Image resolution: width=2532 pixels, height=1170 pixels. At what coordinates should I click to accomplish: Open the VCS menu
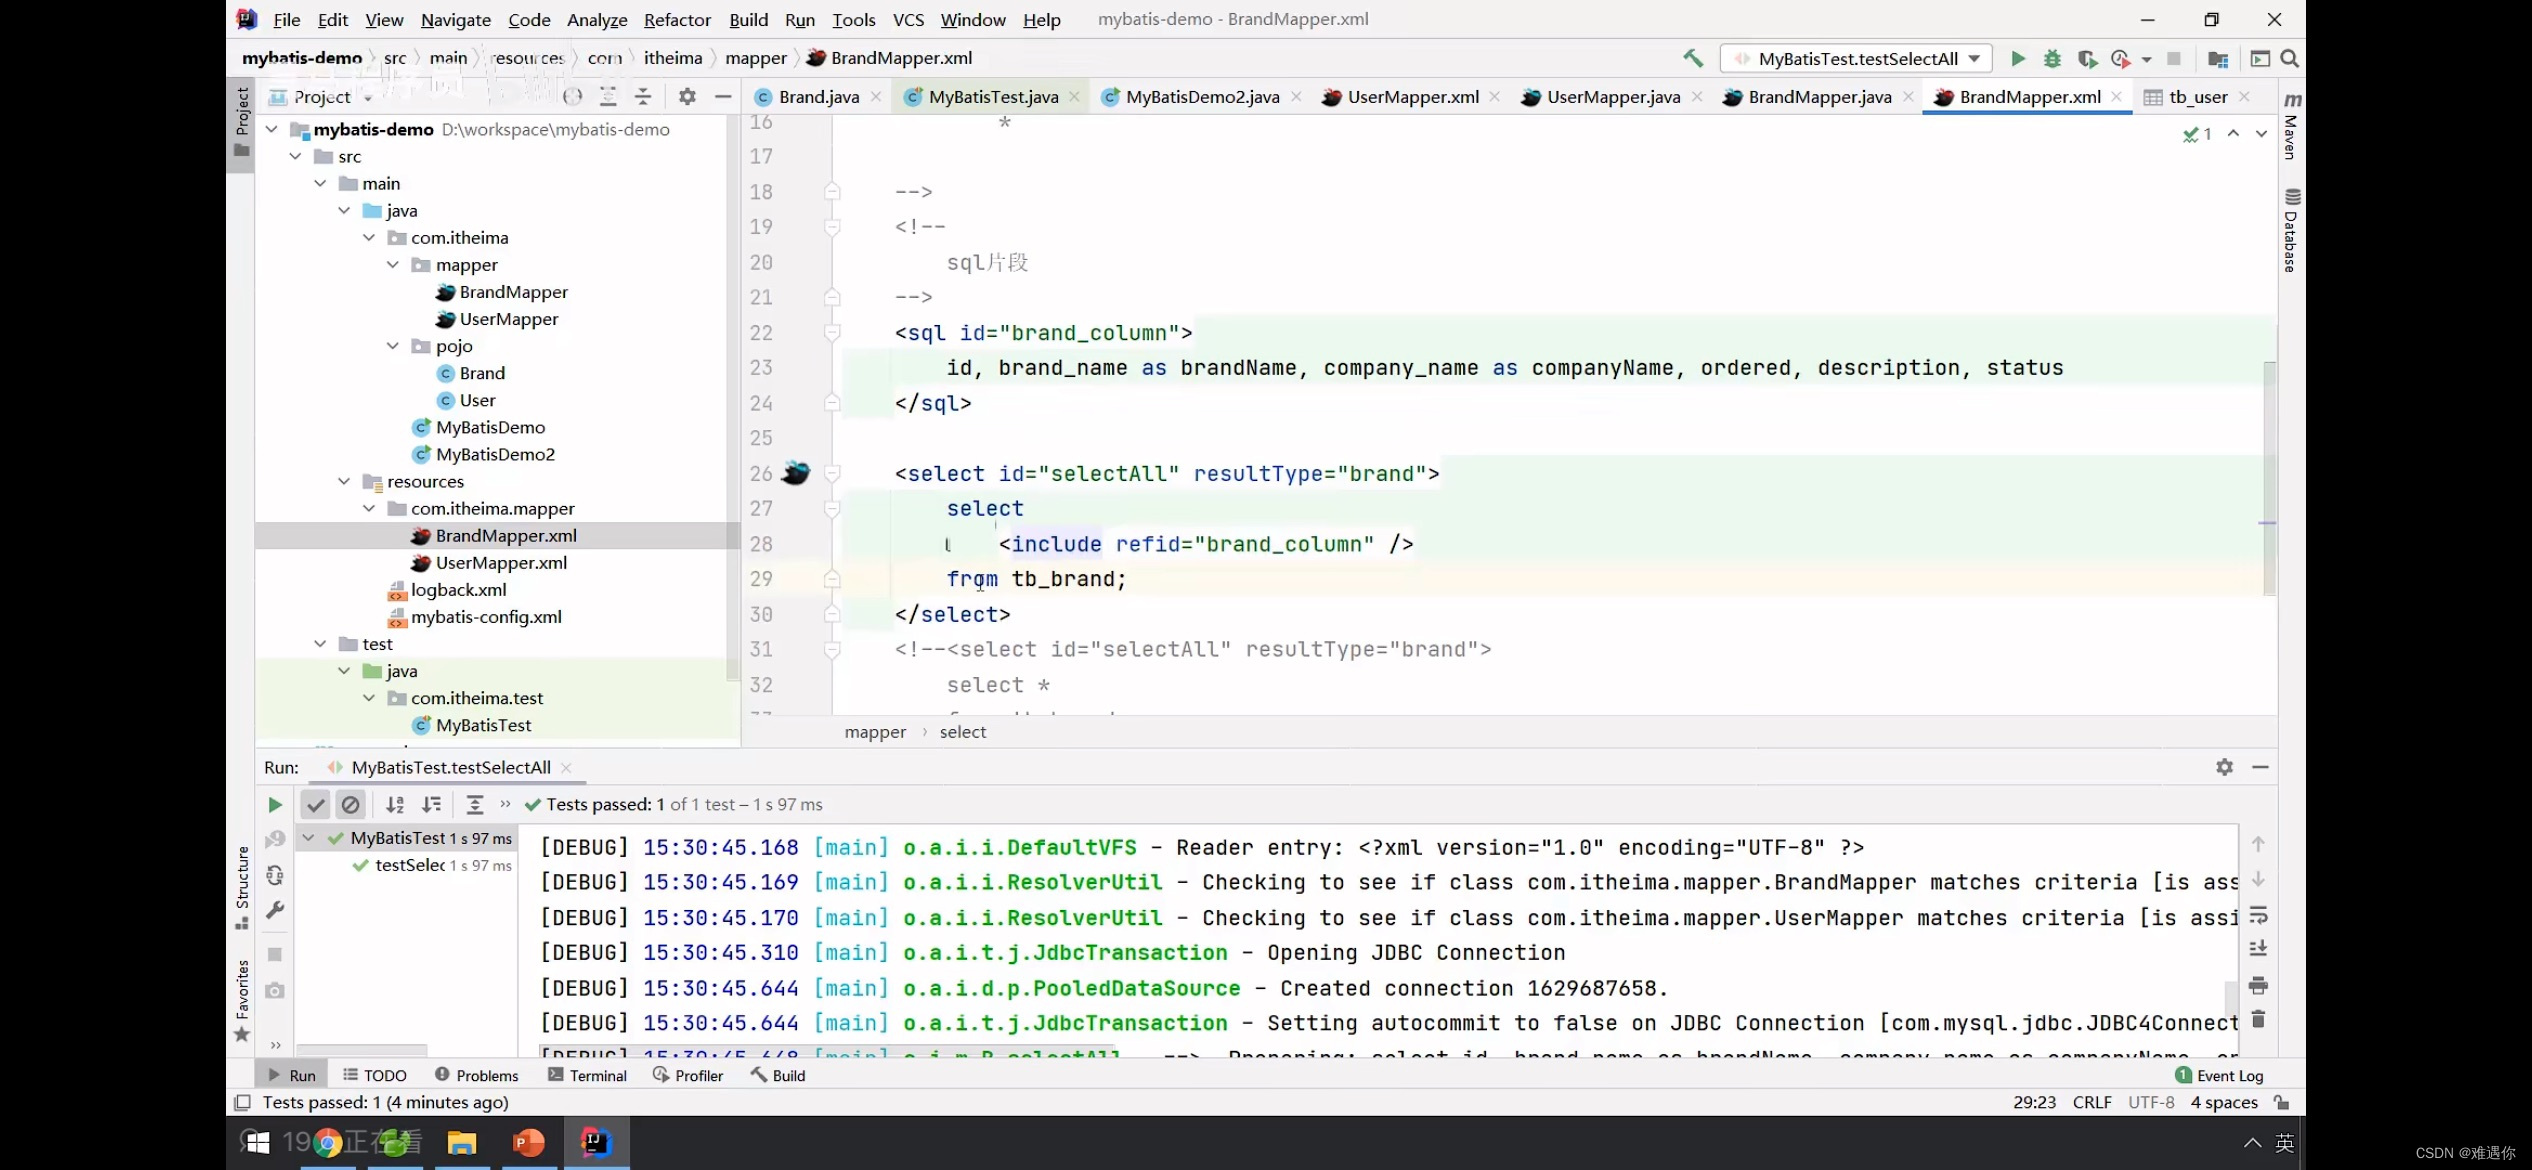[908, 19]
